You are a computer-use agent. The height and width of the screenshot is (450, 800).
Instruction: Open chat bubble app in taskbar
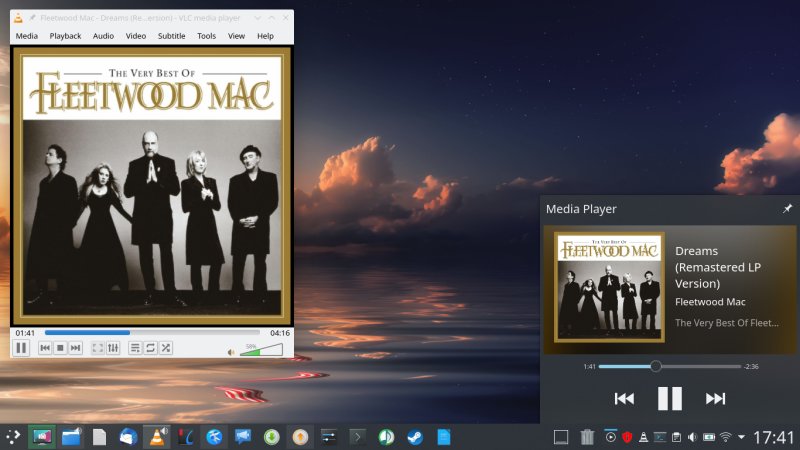(x=243, y=437)
